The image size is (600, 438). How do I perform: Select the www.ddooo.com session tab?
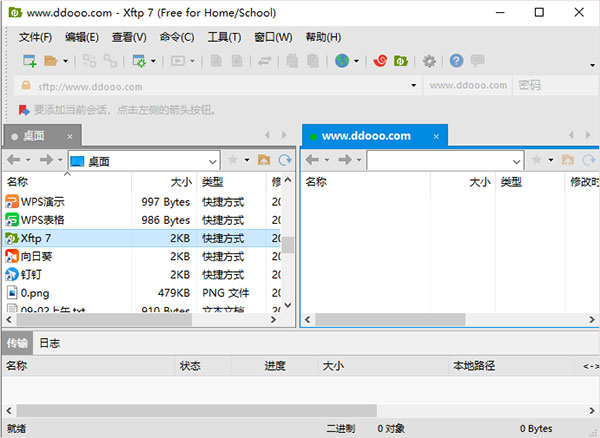(366, 136)
